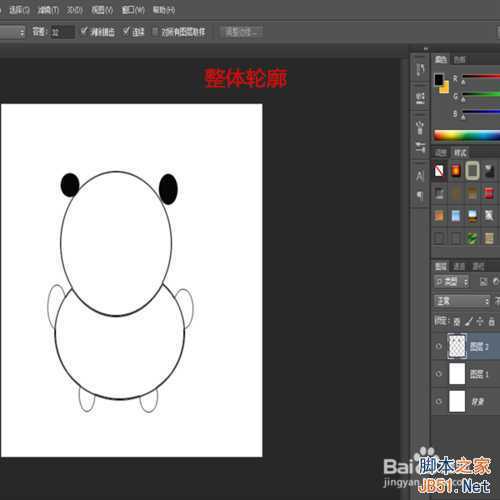Select the 图层 2 layer thumbnail
This screenshot has height=500, width=500.
[457, 346]
